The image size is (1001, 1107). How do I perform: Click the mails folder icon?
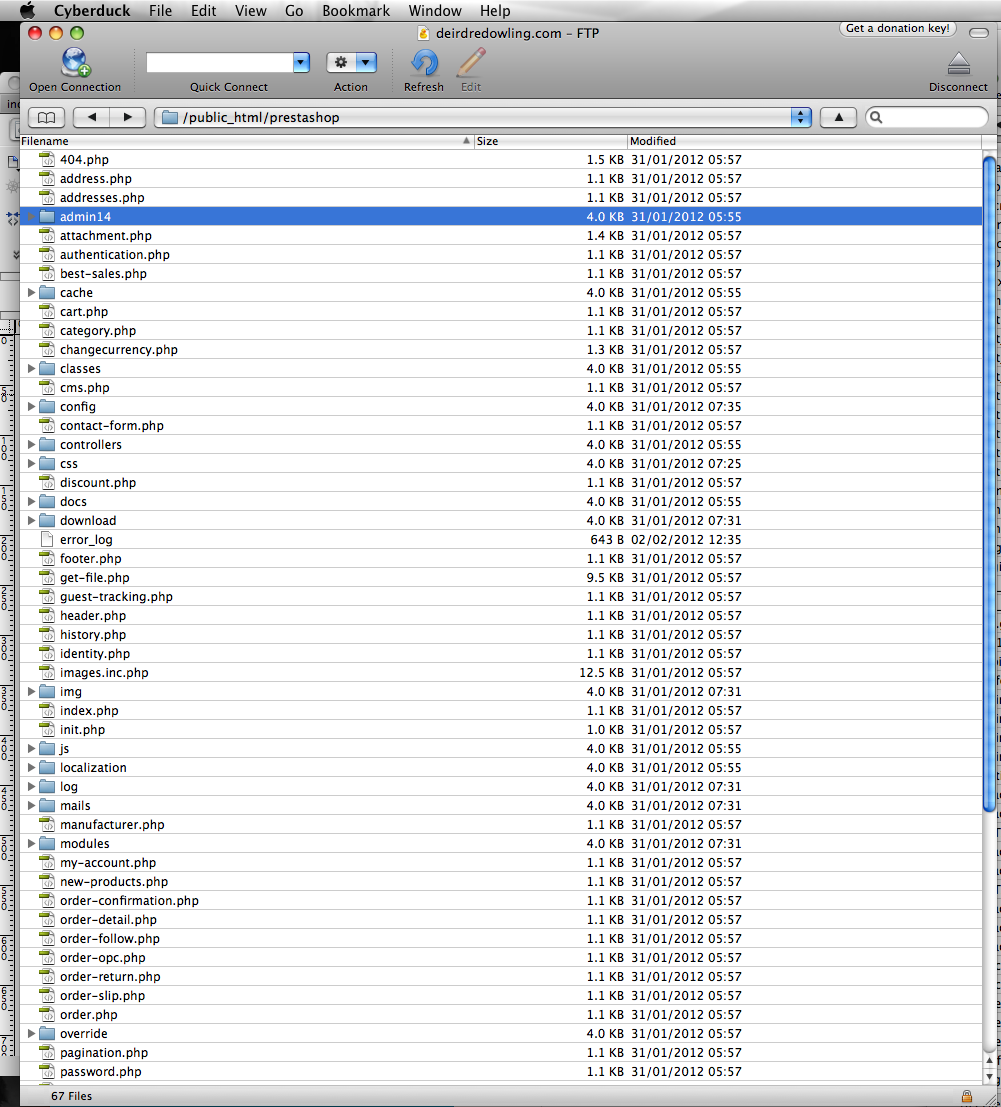pos(47,806)
